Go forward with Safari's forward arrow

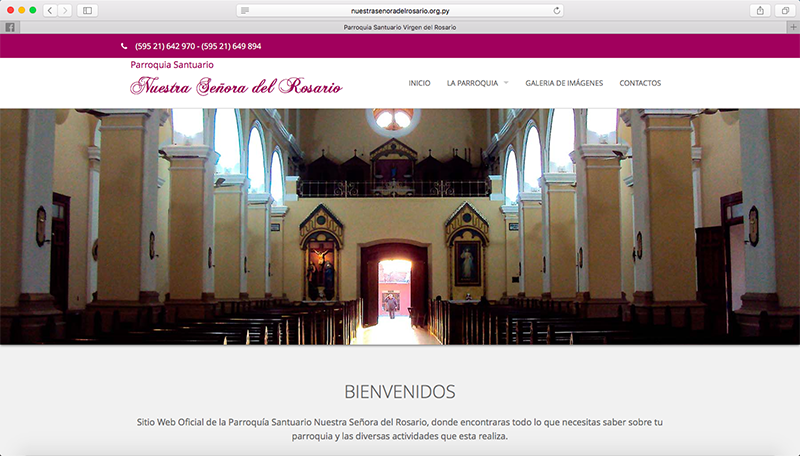point(64,10)
